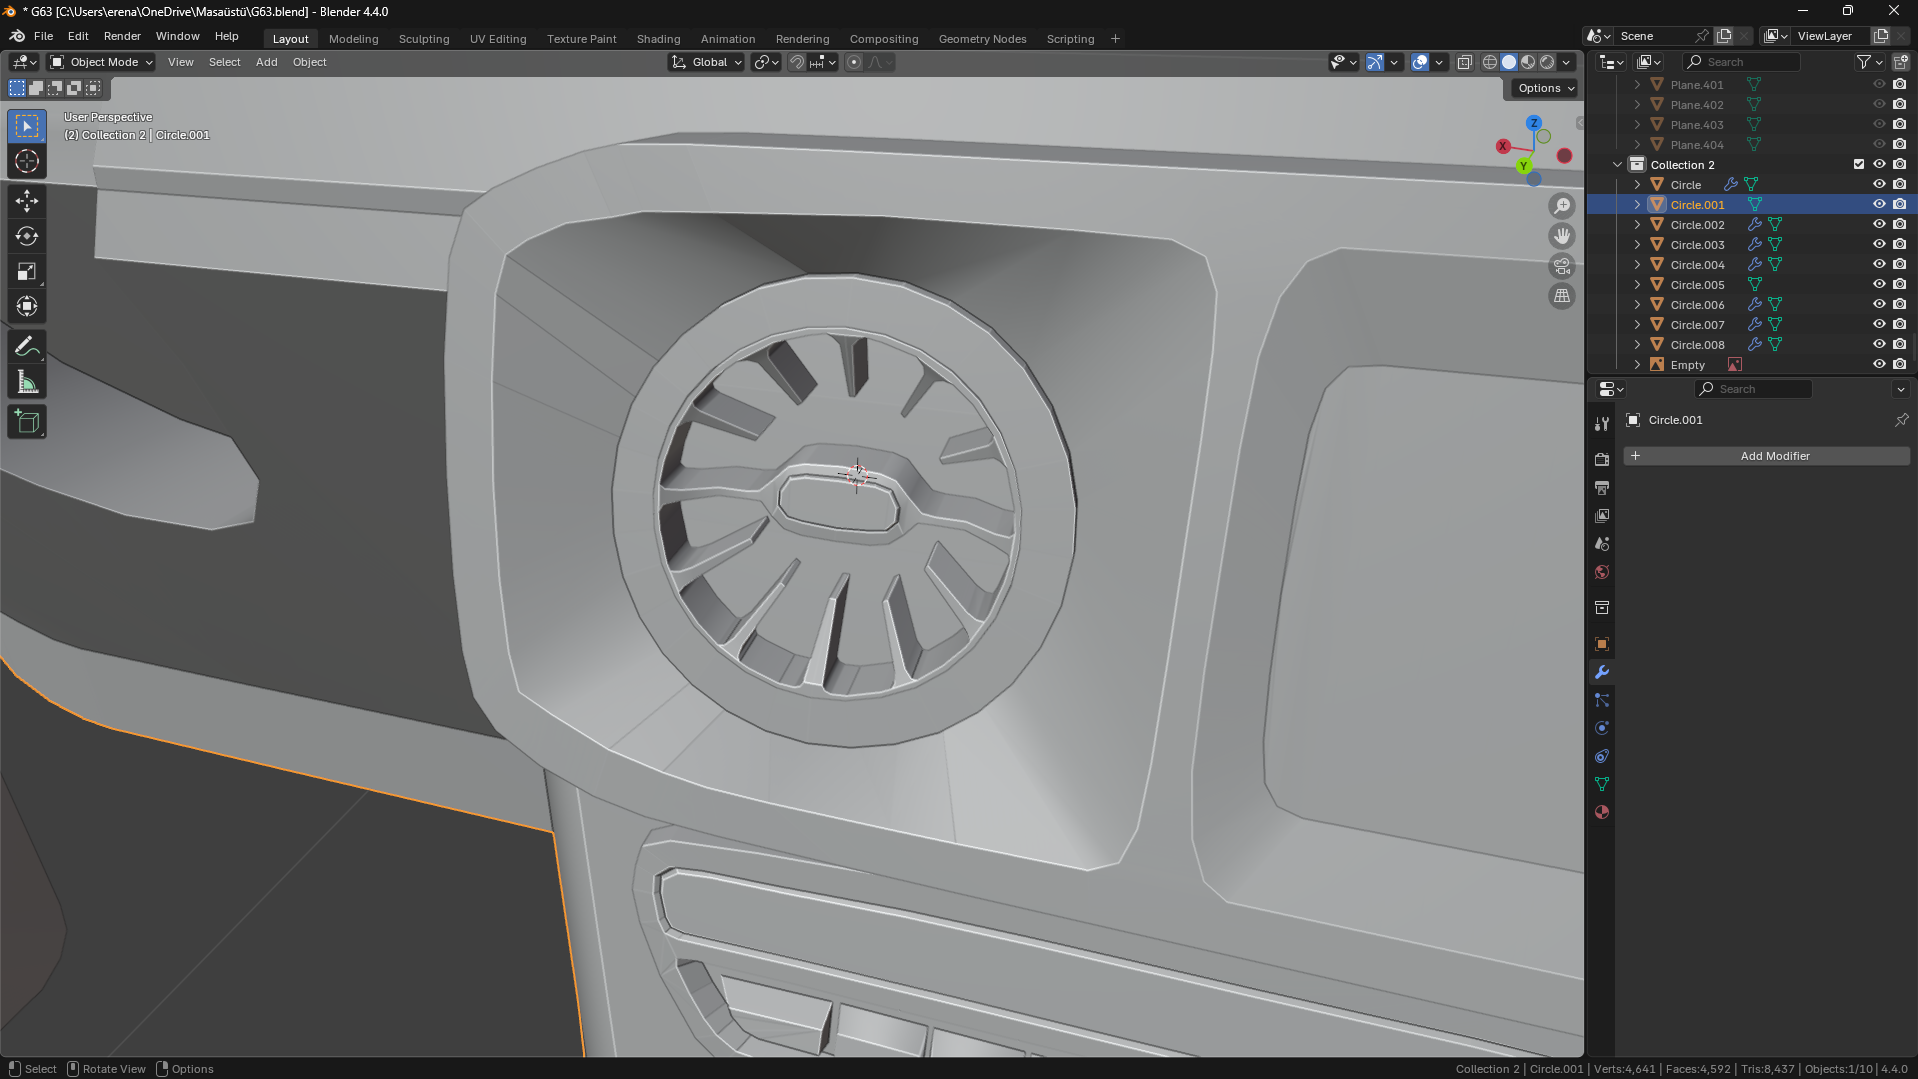This screenshot has width=1918, height=1079.
Task: Open the Material properties tab
Action: point(1602,812)
